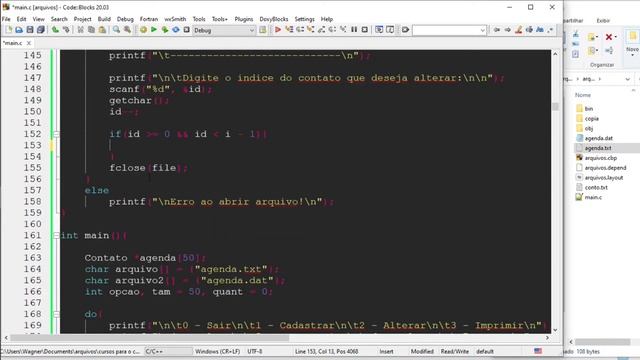Screen dimensions: 640x360
Task: Stop the debugger with the square icon
Action: [x=365, y=30]
